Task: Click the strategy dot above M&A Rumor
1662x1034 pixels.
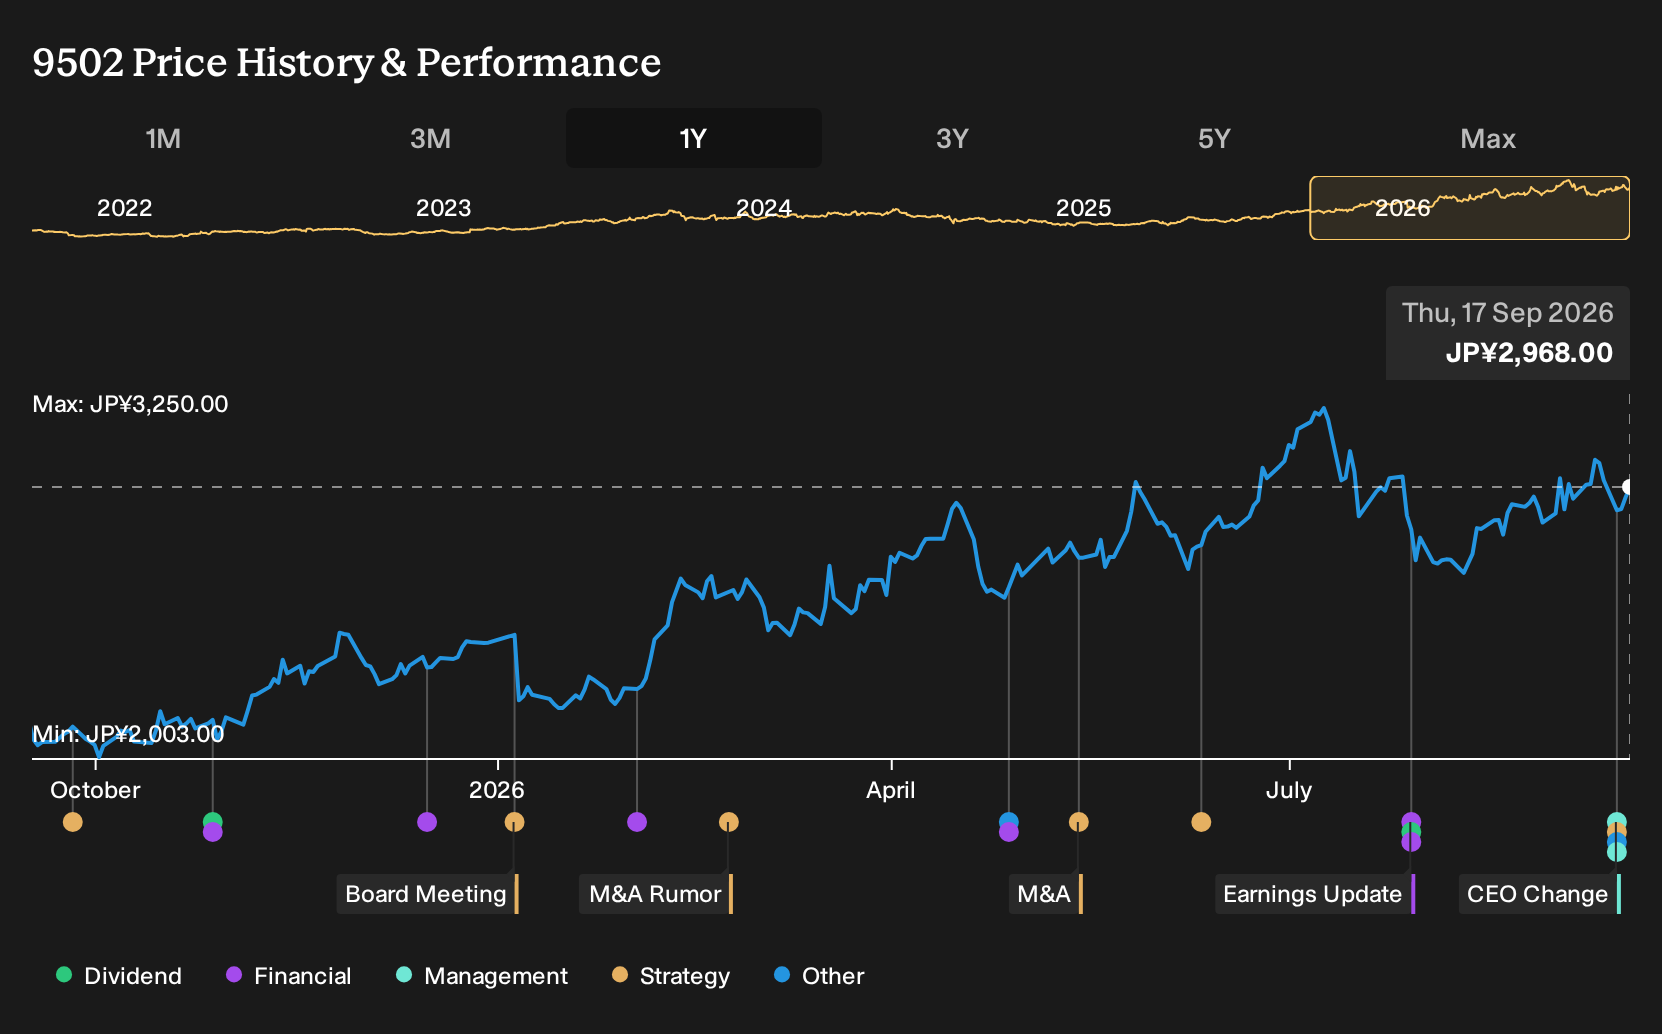Action: point(729,822)
